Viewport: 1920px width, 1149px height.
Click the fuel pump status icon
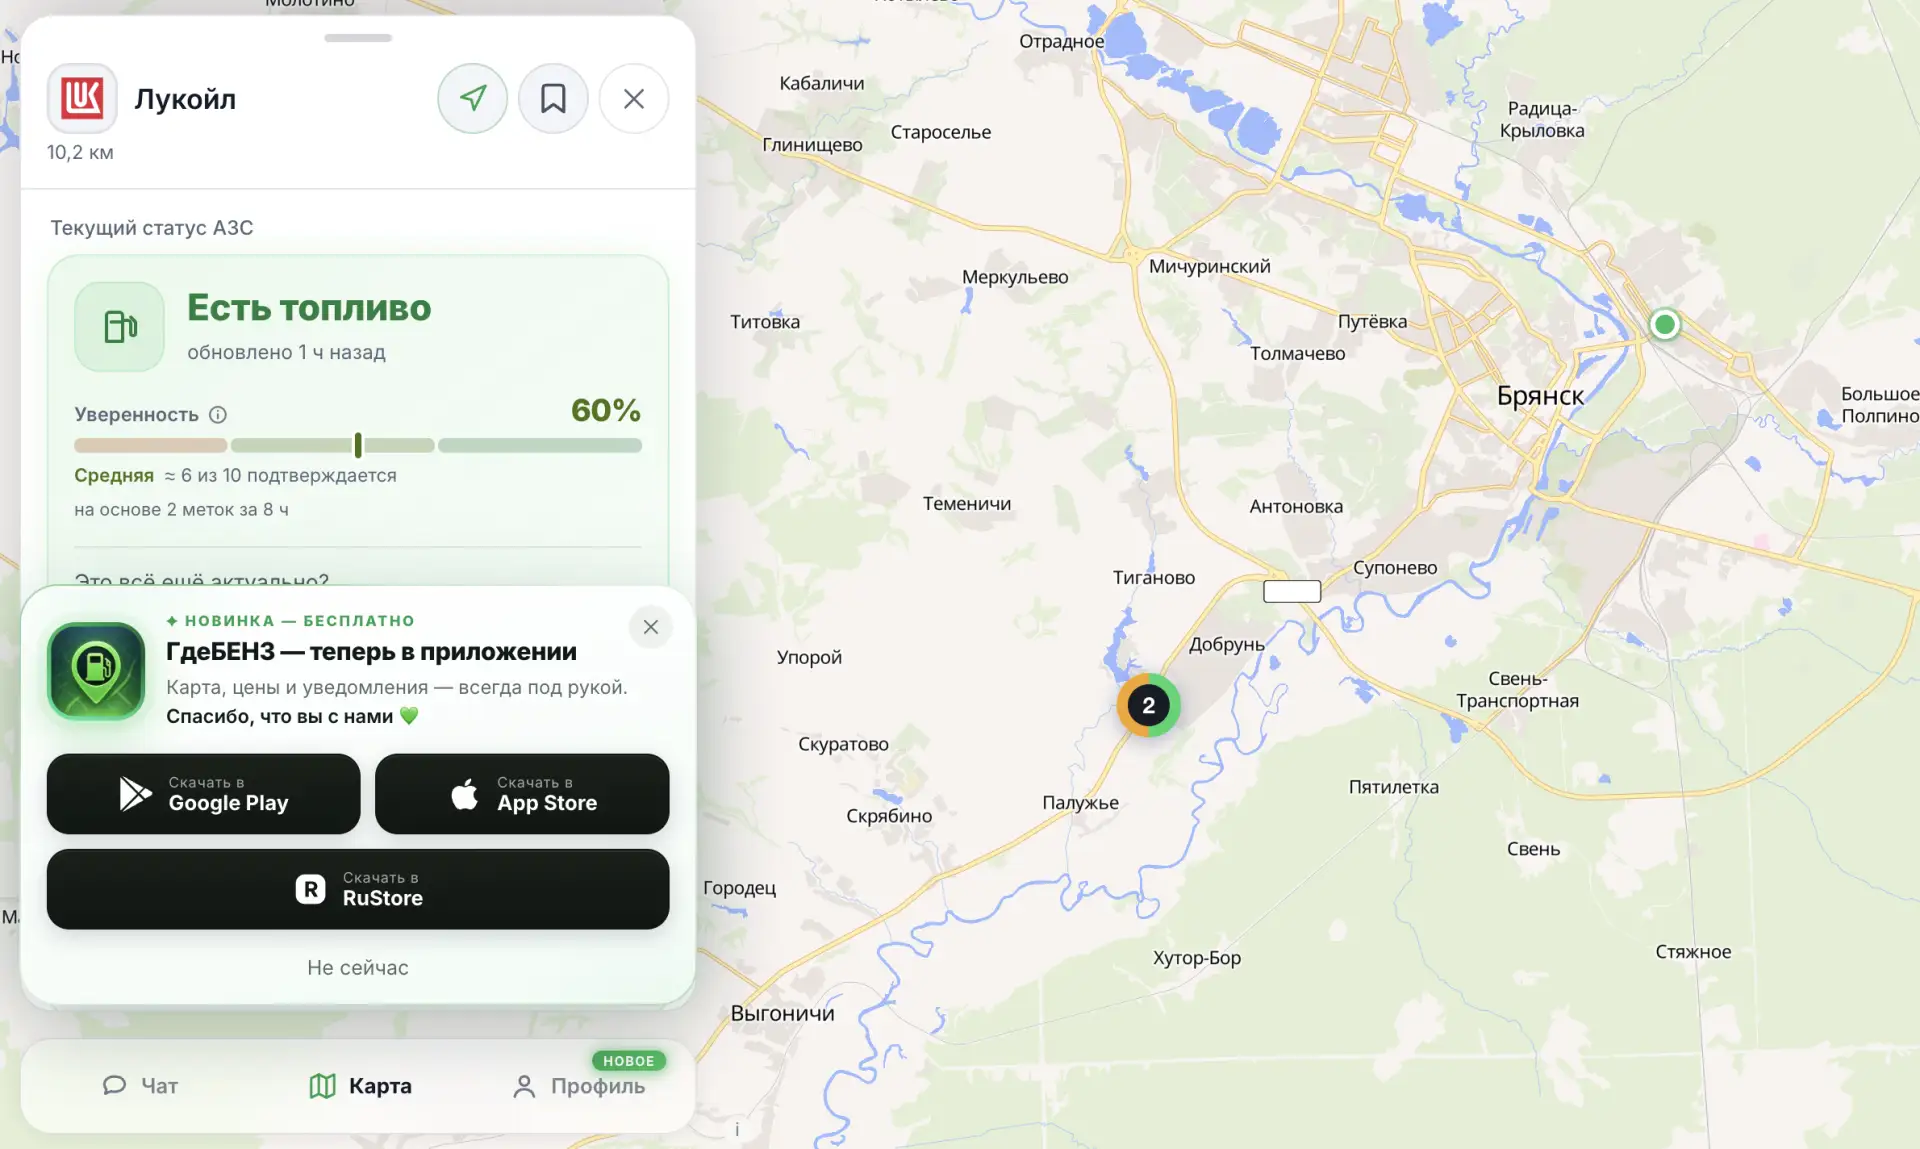tap(120, 326)
